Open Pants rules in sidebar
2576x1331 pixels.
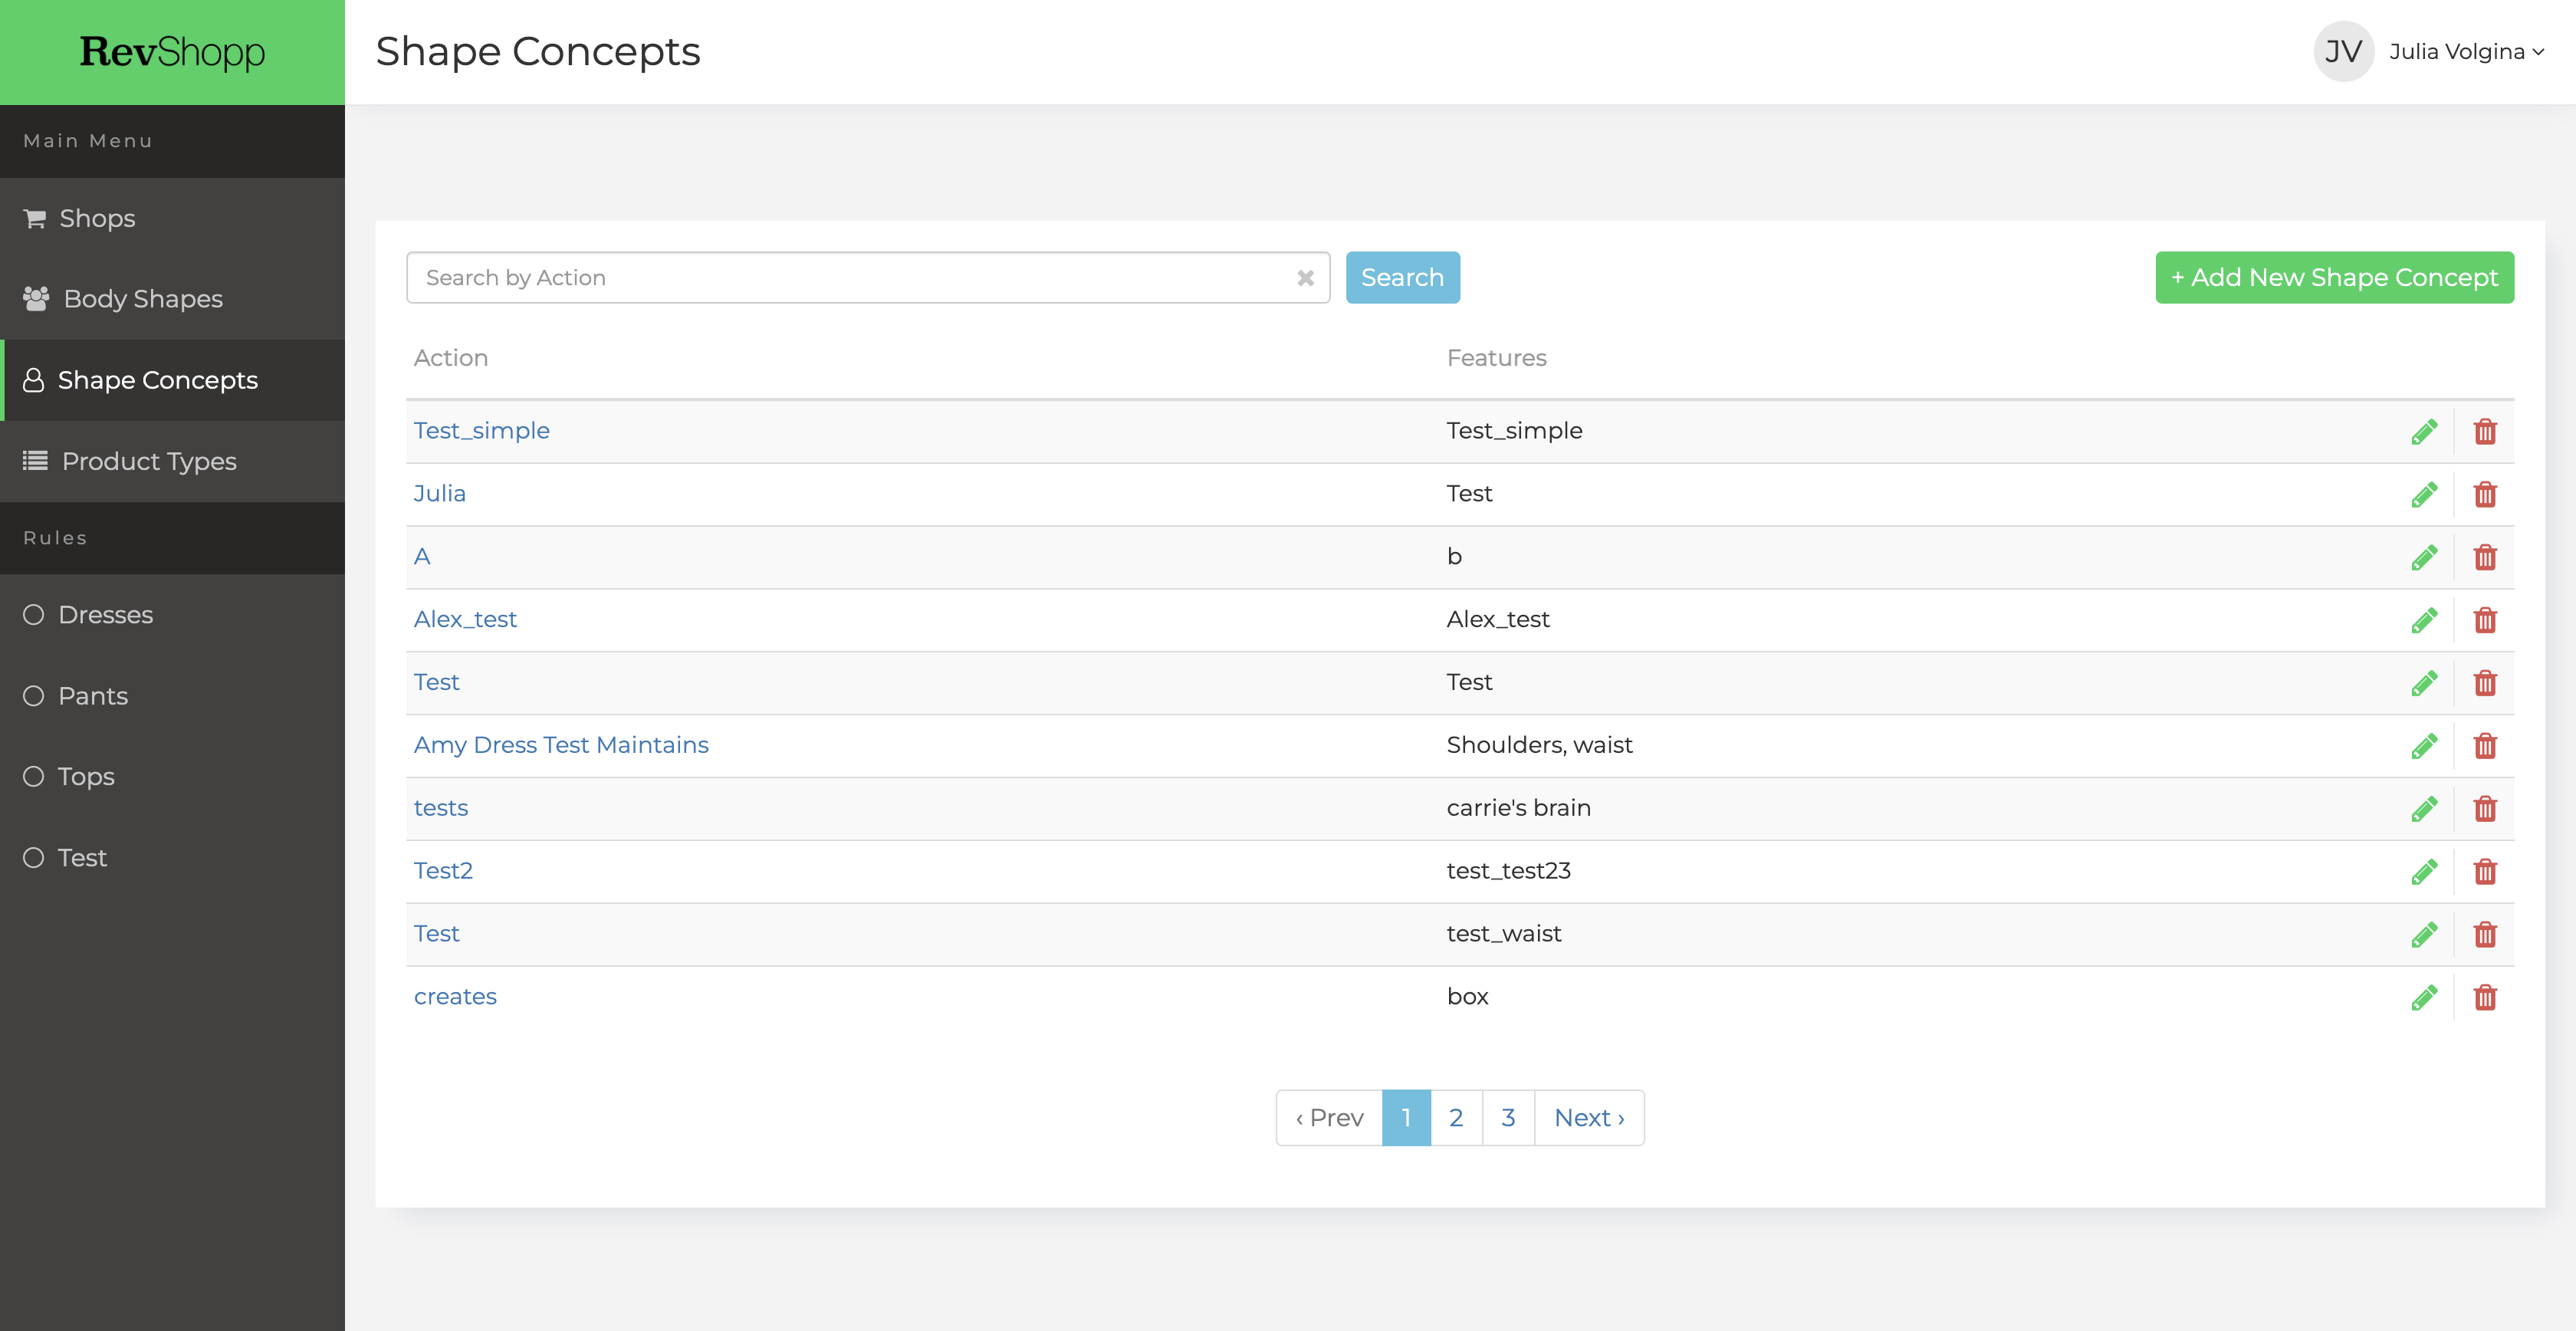pos(172,695)
